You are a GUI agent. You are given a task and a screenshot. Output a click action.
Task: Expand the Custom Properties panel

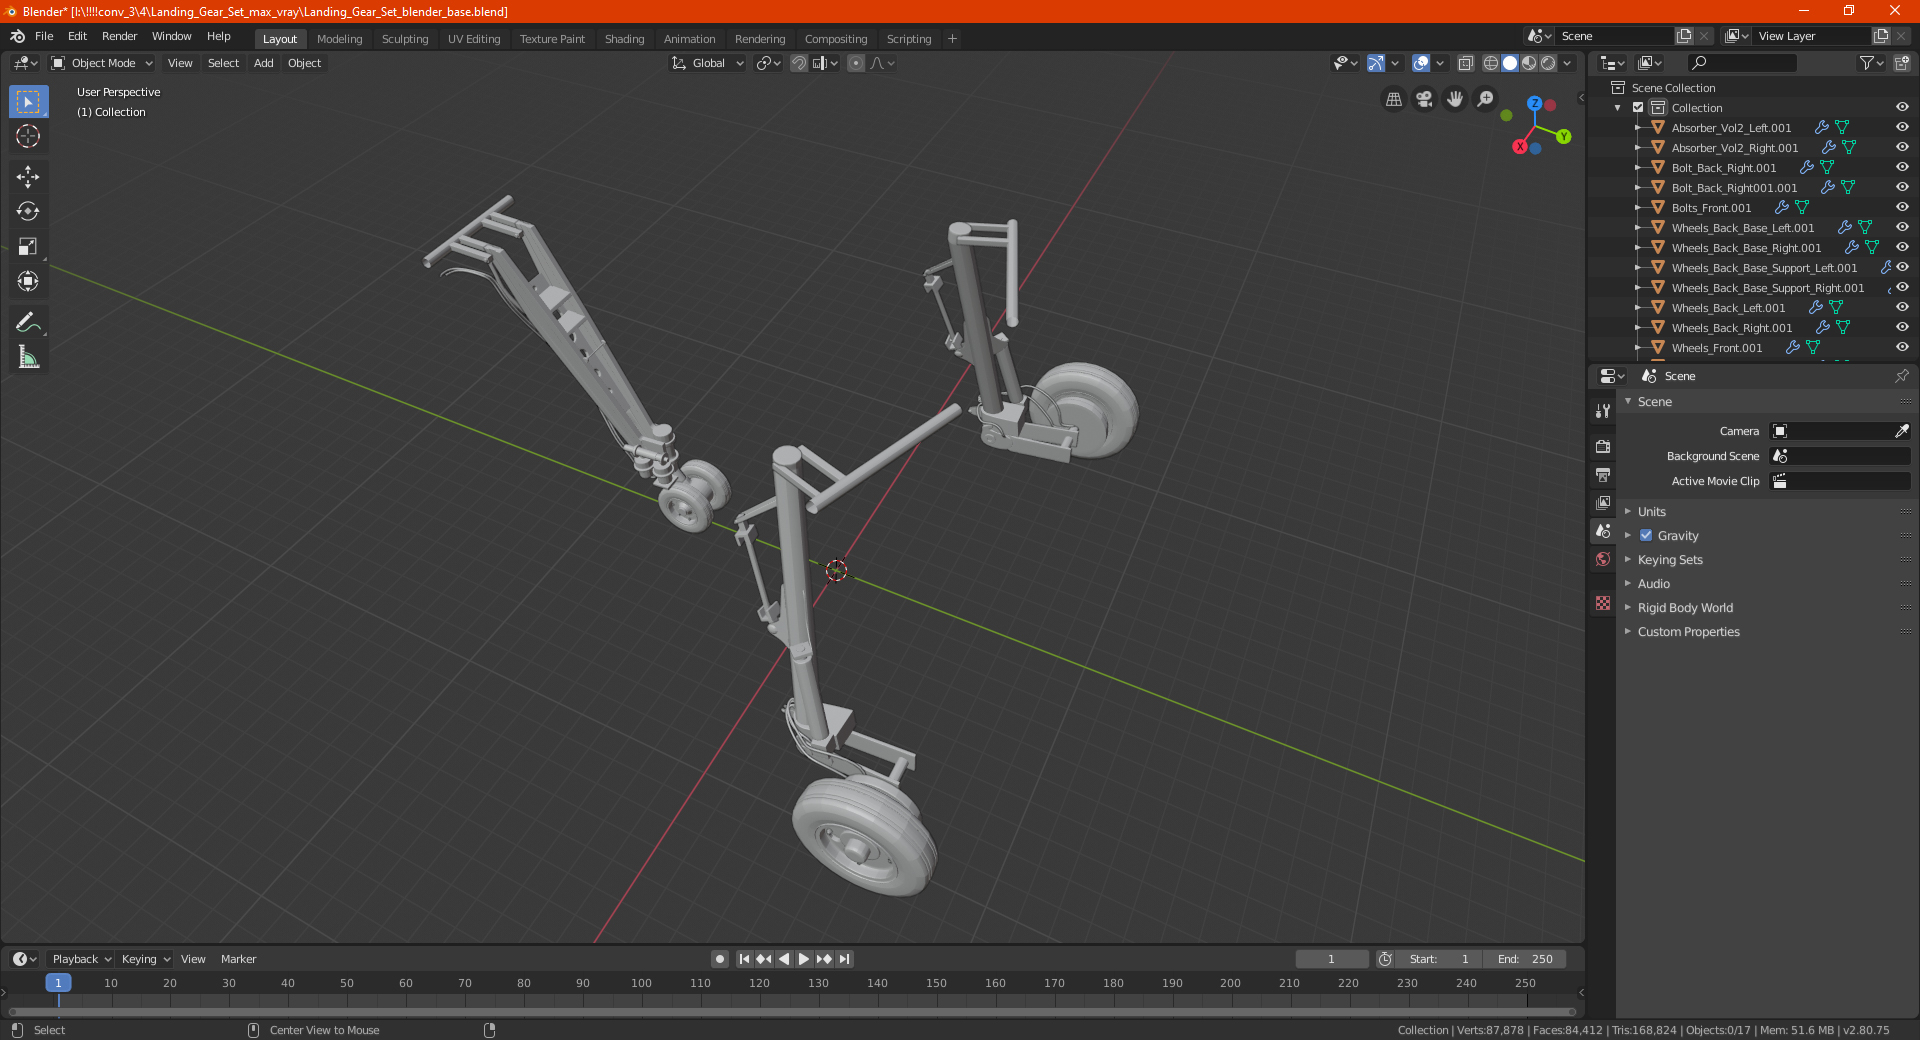[1688, 631]
